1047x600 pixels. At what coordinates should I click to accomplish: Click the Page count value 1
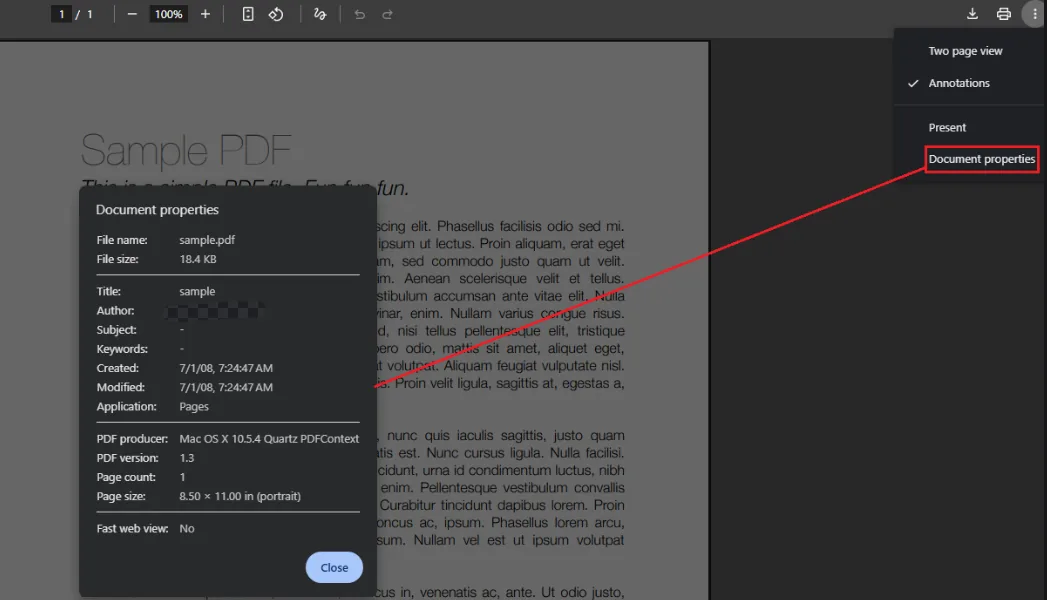[182, 477]
